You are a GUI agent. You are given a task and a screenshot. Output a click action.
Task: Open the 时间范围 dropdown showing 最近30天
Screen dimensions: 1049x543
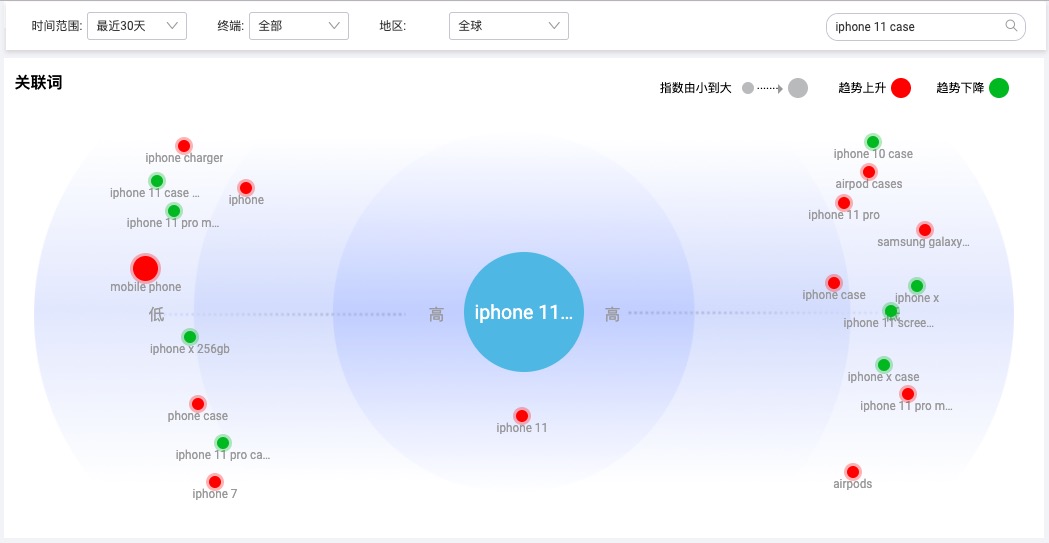[x=137, y=26]
